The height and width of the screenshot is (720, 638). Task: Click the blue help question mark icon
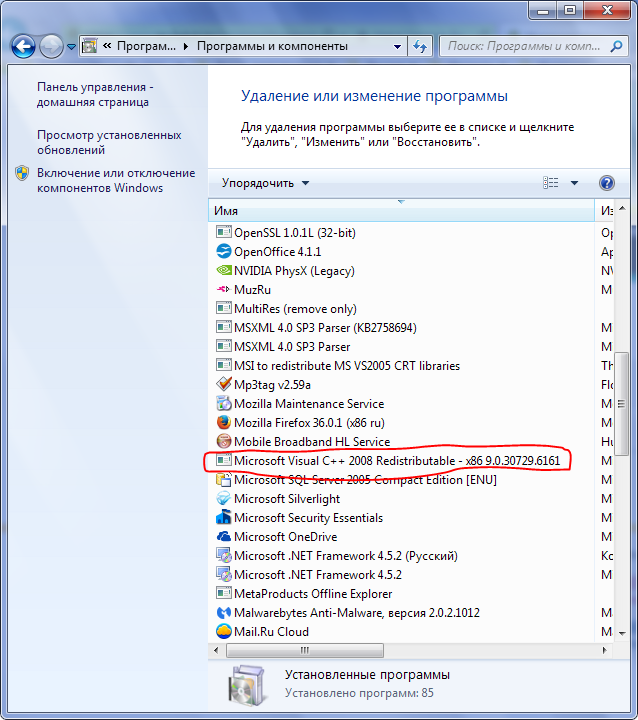pos(607,183)
